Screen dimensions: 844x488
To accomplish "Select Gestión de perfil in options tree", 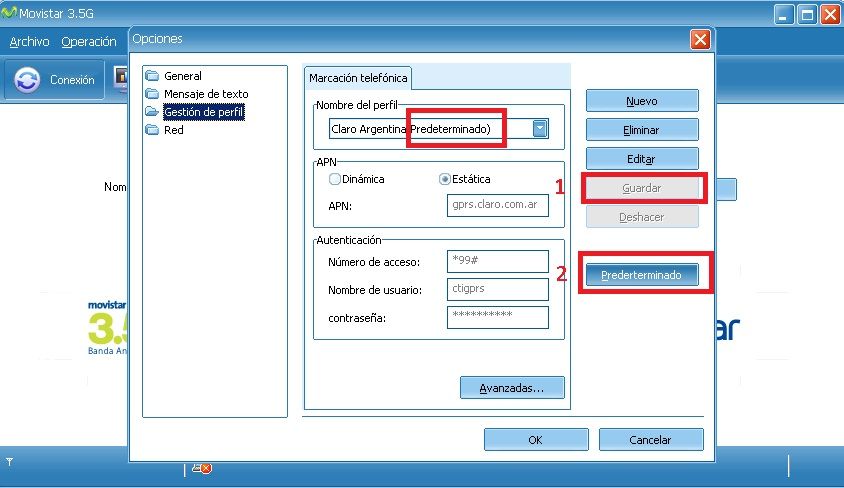I will 204,112.
